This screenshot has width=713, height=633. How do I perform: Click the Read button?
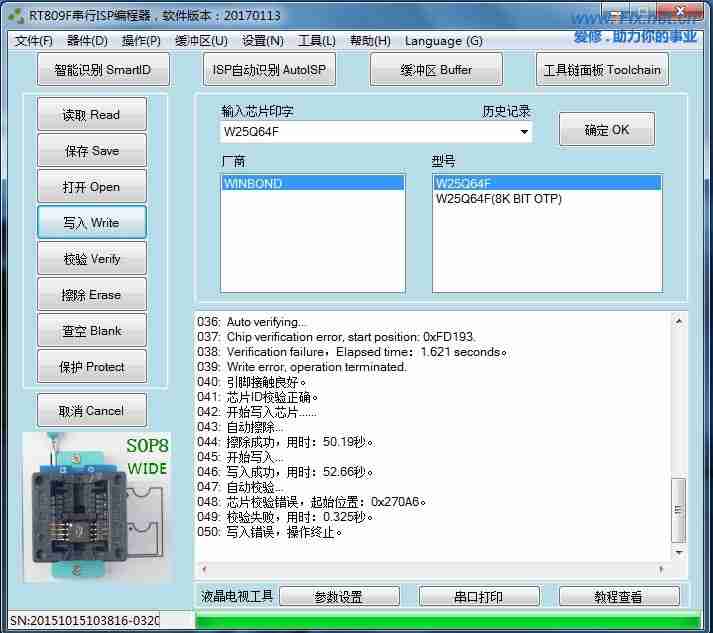[x=91, y=115]
